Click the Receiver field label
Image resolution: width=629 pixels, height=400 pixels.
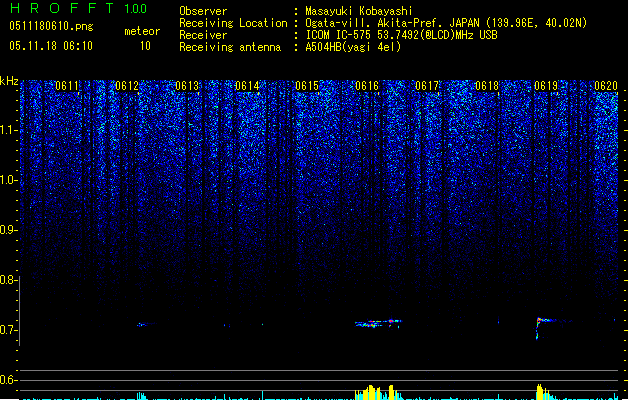pos(203,35)
